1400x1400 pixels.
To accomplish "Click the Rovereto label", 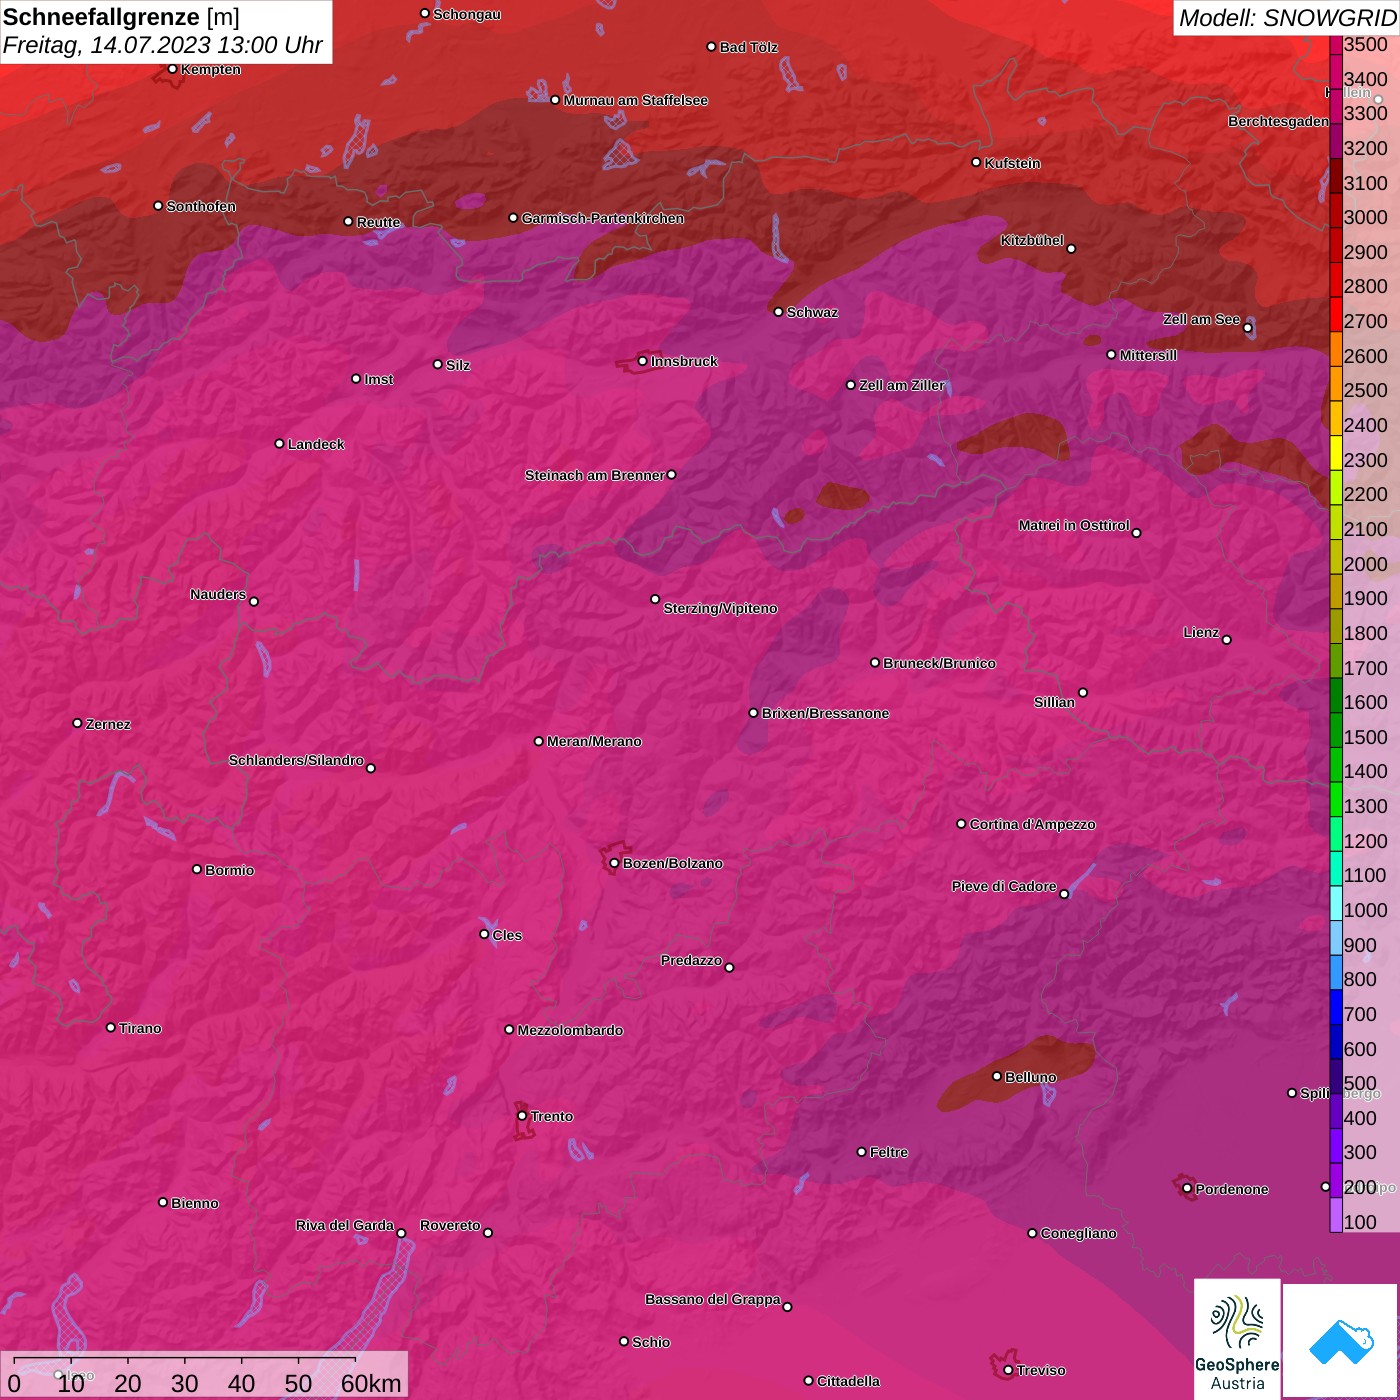I will [x=450, y=1225].
